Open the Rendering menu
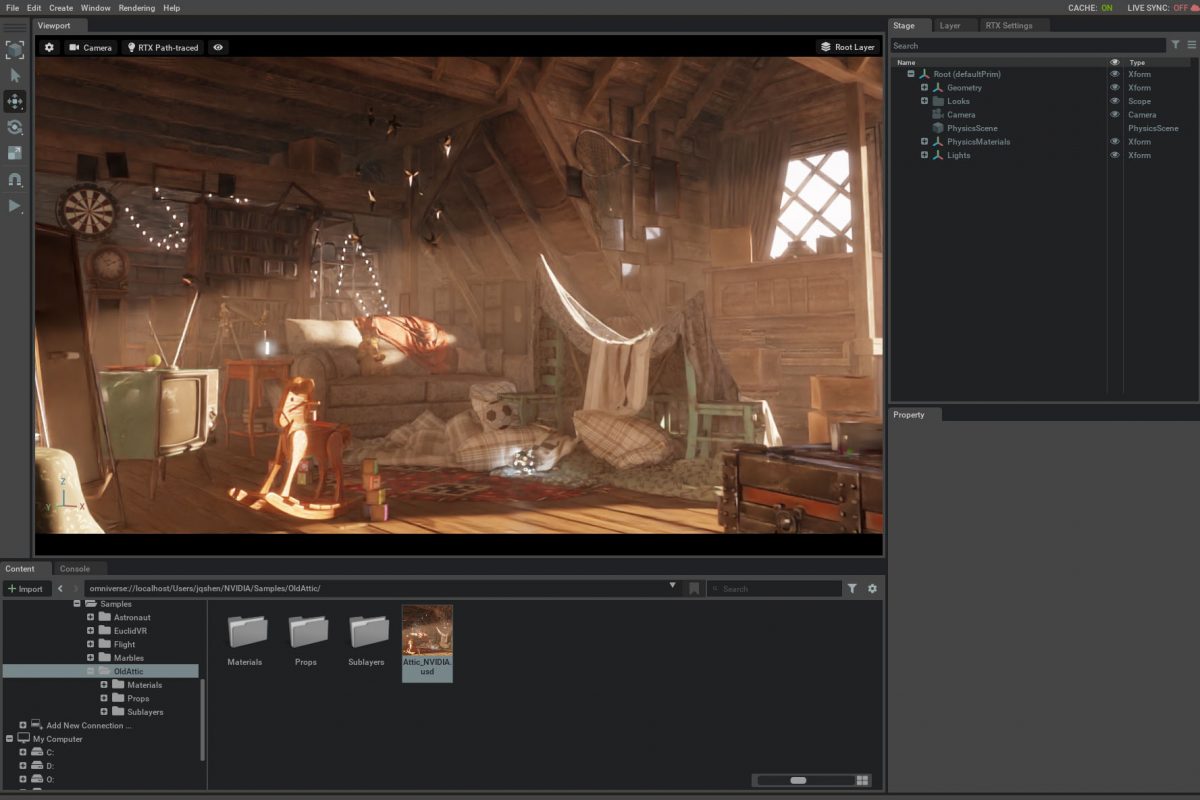Screen dimensions: 1200x800 point(137,8)
